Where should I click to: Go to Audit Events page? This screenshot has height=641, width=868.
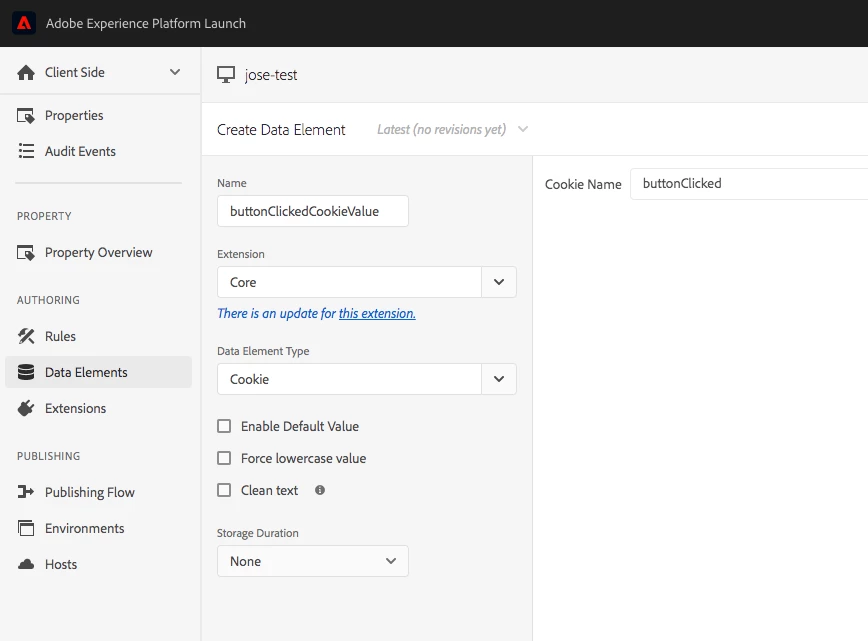tap(80, 152)
